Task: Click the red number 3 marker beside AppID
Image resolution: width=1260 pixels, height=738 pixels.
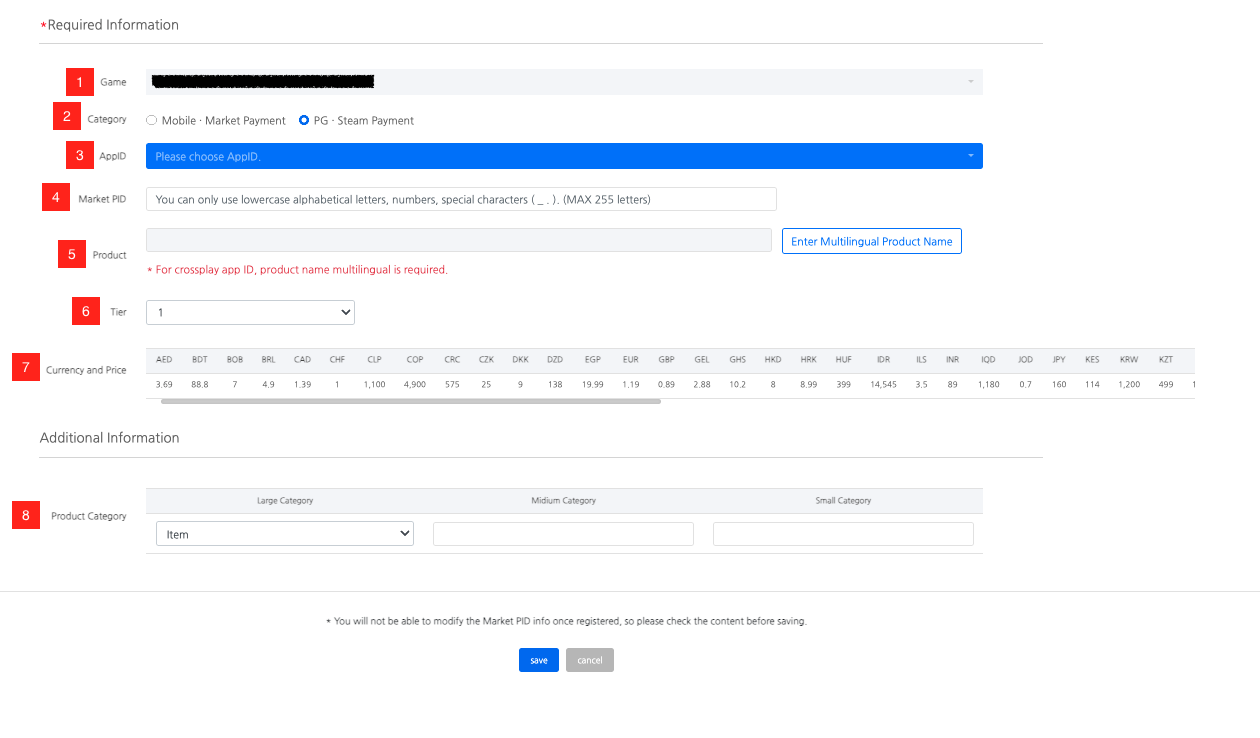Action: [x=79, y=156]
